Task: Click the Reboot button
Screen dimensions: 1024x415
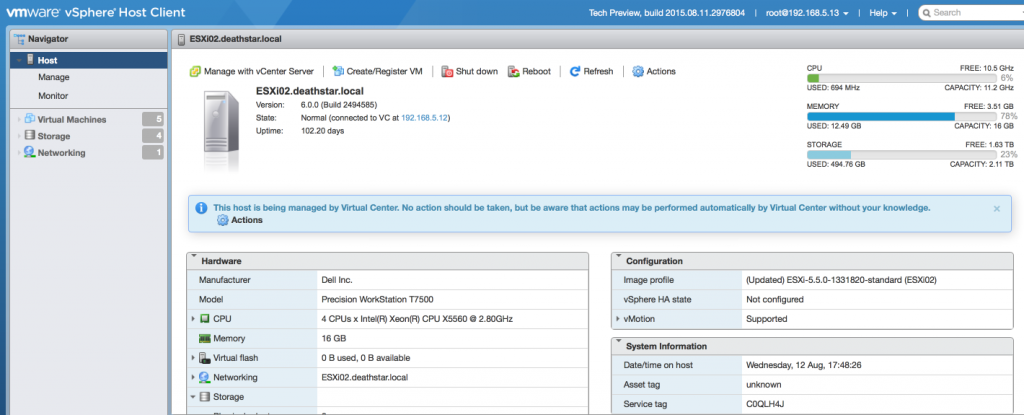Action: coord(529,71)
